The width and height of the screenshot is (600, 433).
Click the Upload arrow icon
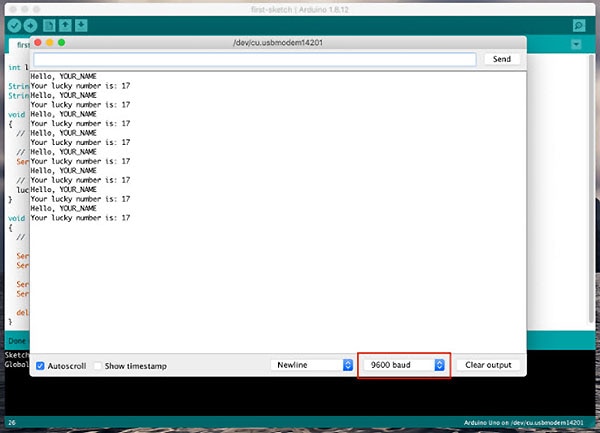30,24
